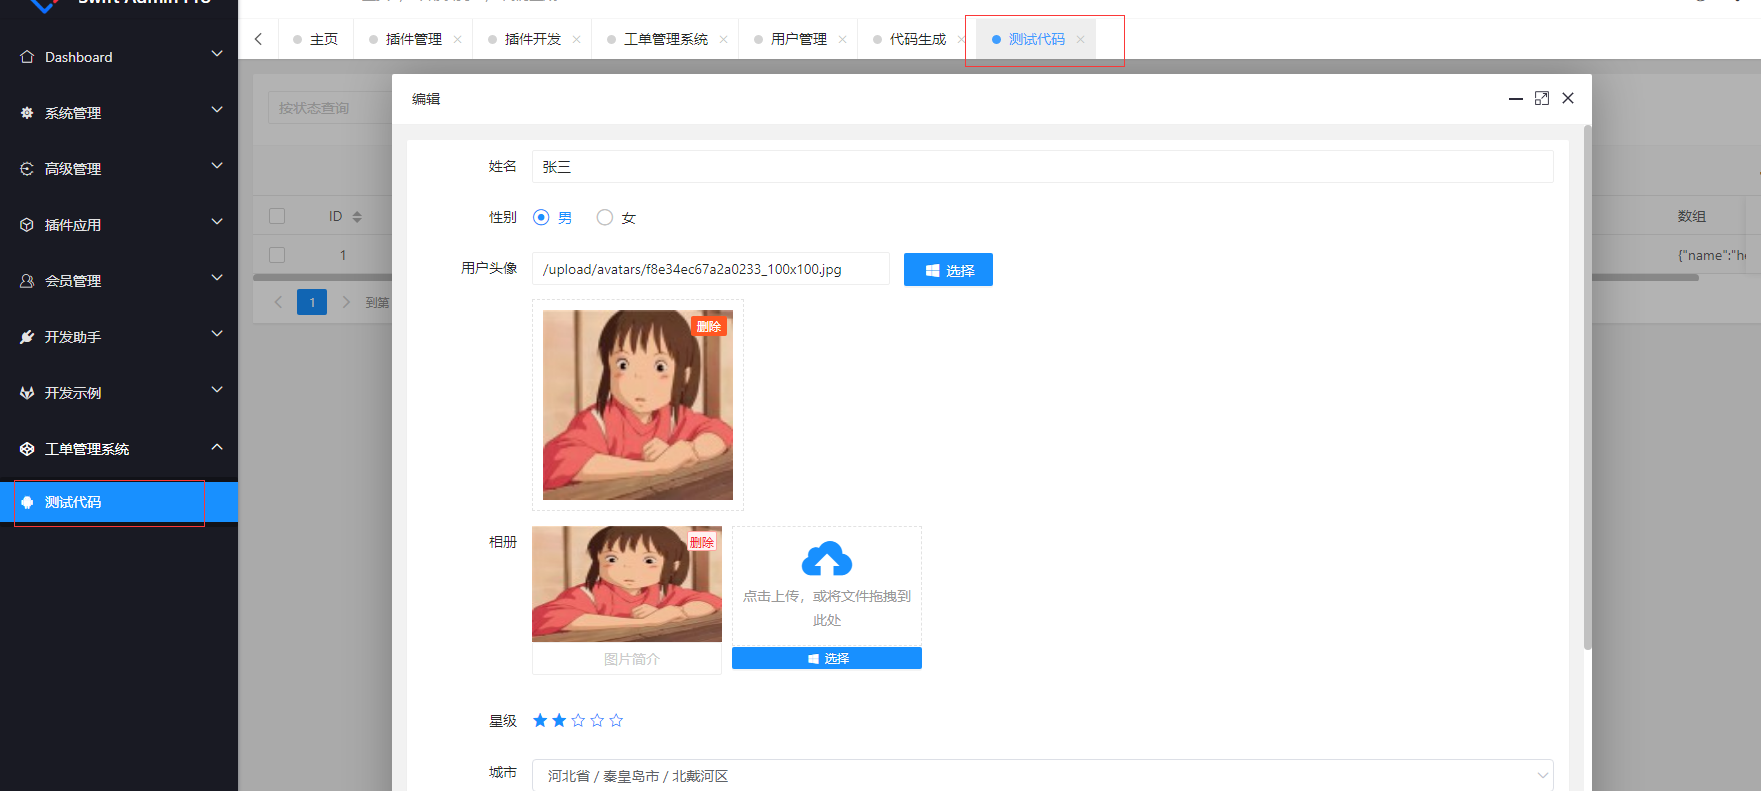Minimize the 编辑 dialog
This screenshot has height=791, width=1761.
tap(1516, 98)
